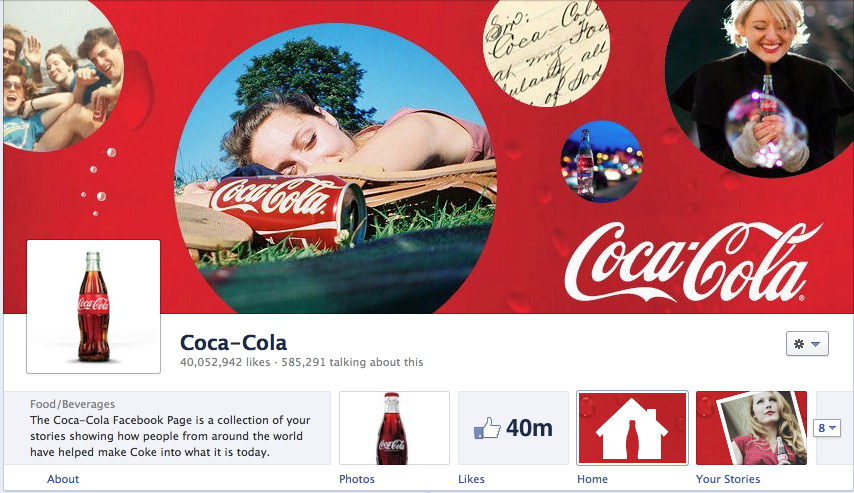This screenshot has width=854, height=493.
Task: Open the Photos bottle thumbnail
Action: point(394,428)
